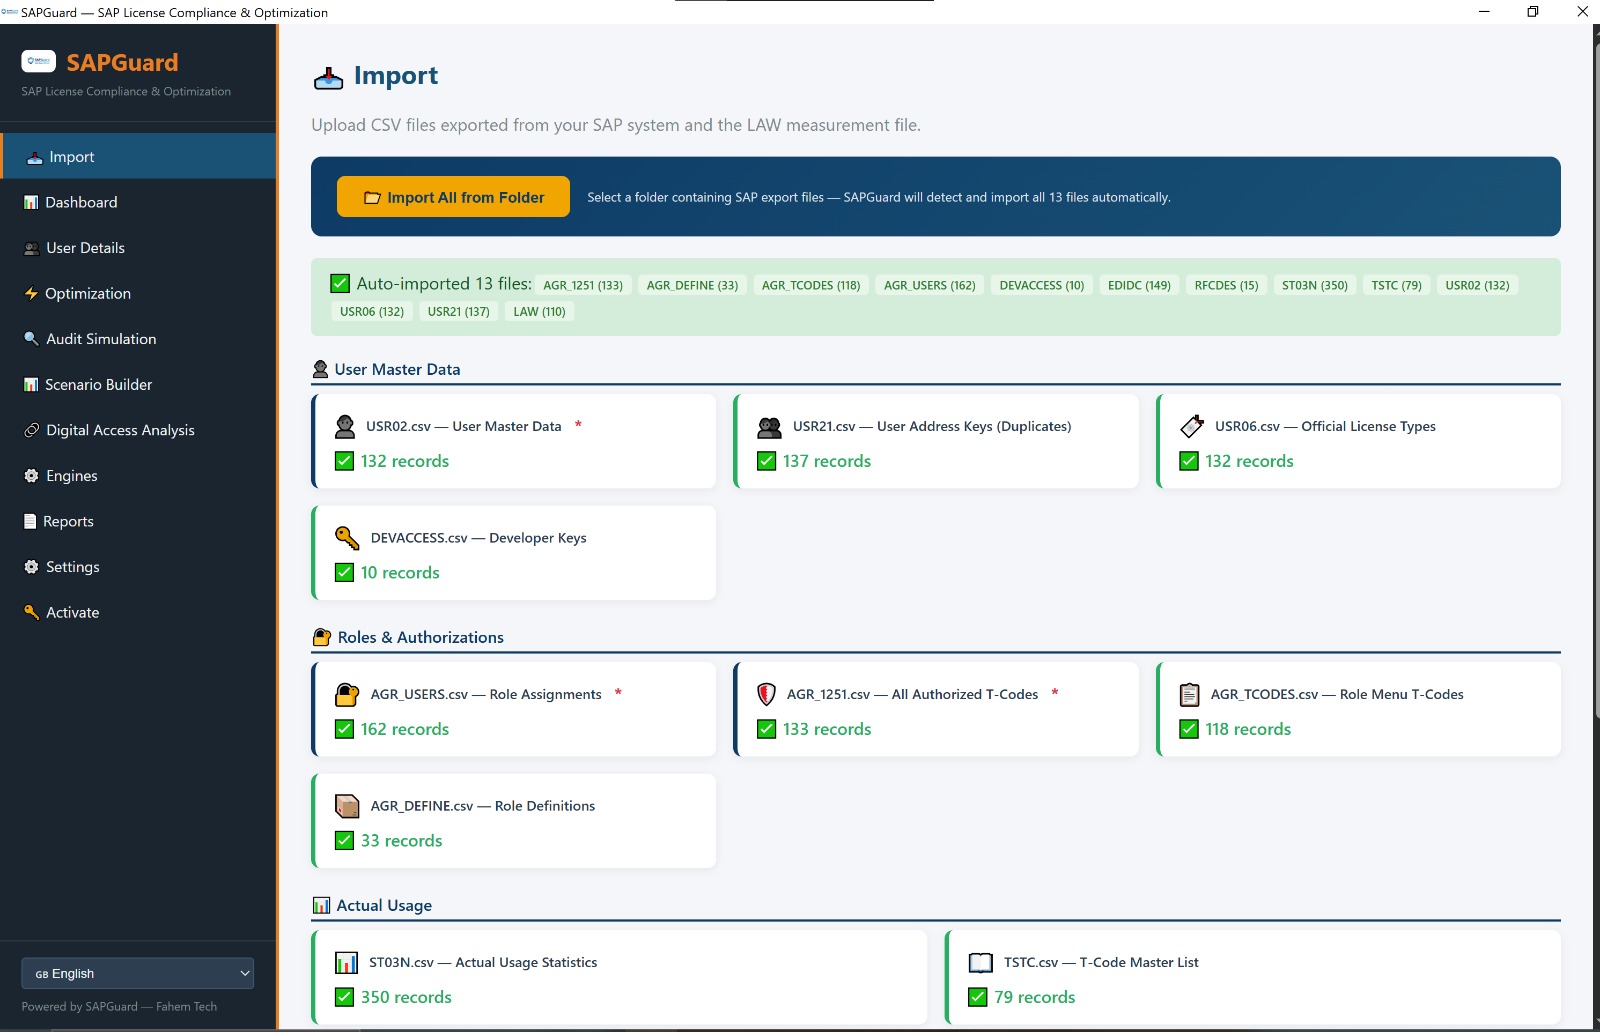Click the Reports document icon
Image resolution: width=1600 pixels, height=1032 pixels.
[x=30, y=521]
